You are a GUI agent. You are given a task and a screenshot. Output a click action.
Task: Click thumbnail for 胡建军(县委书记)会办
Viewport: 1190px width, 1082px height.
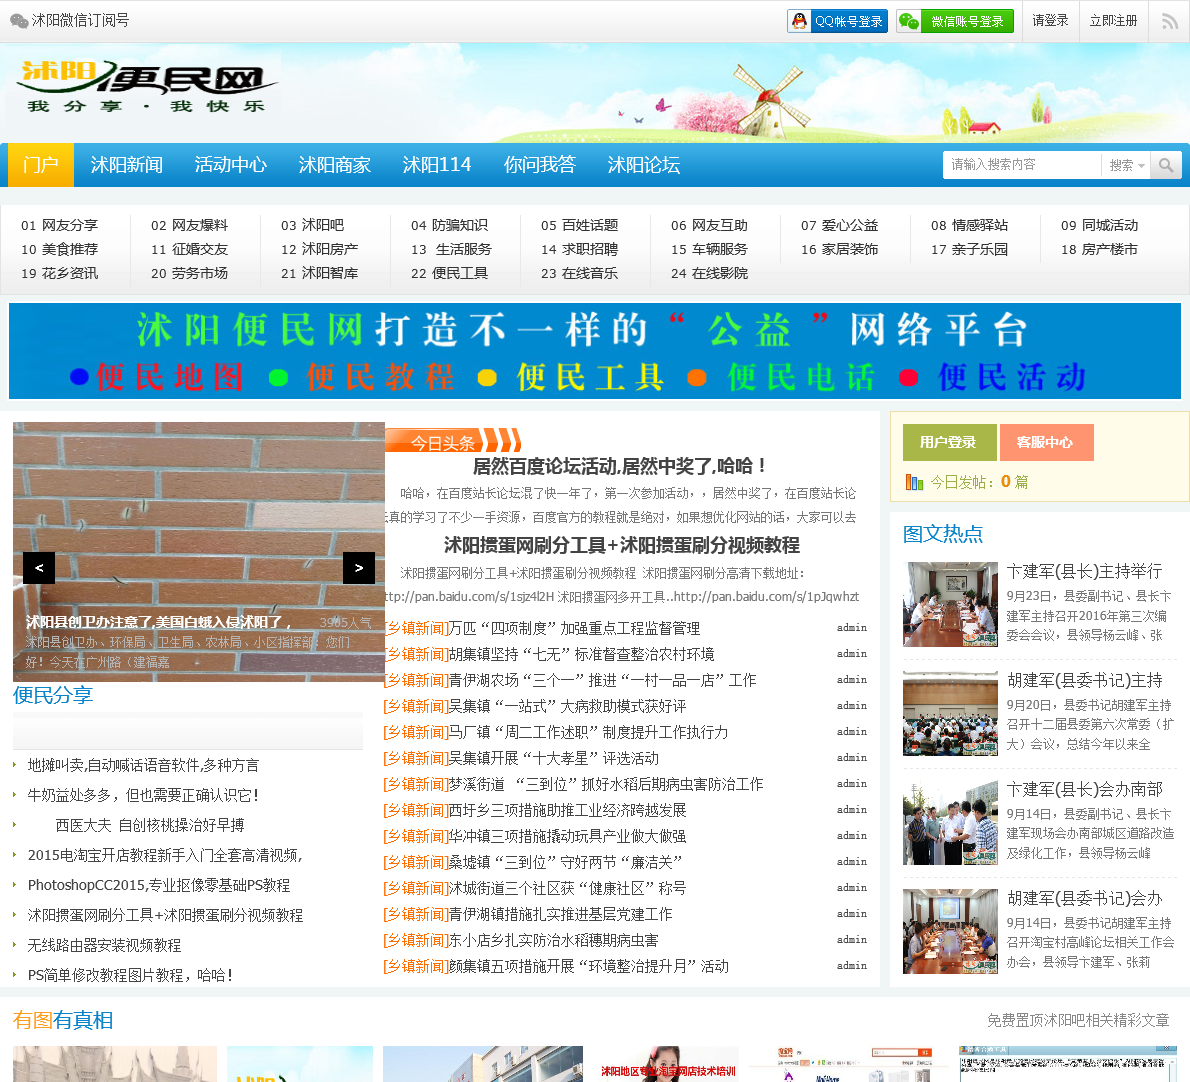pos(950,931)
